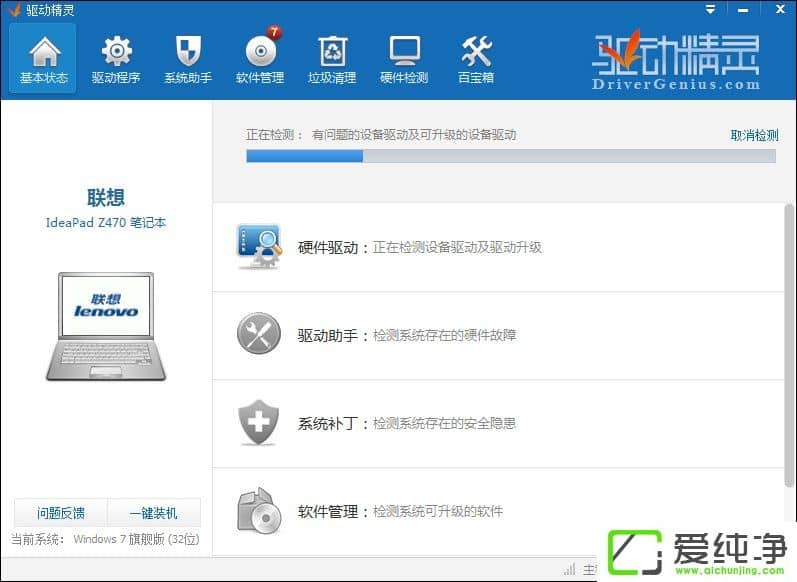Click the 问题反馈 button
The height and width of the screenshot is (582, 797).
(x=61, y=513)
